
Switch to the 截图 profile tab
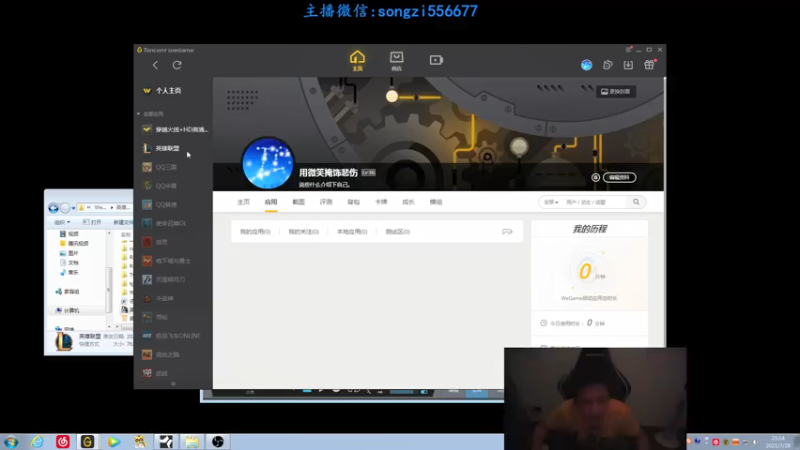pyautogui.click(x=298, y=202)
